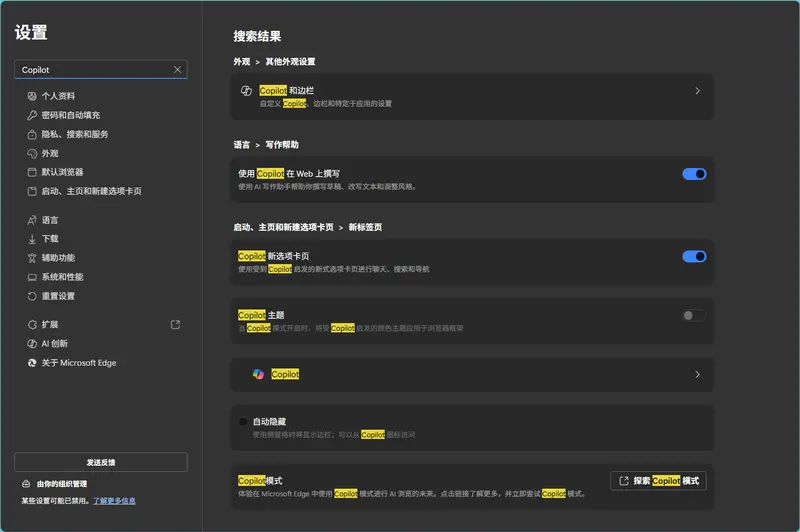Click the 由你的组织管理 notice text
This screenshot has width=800, height=532.
(62, 484)
